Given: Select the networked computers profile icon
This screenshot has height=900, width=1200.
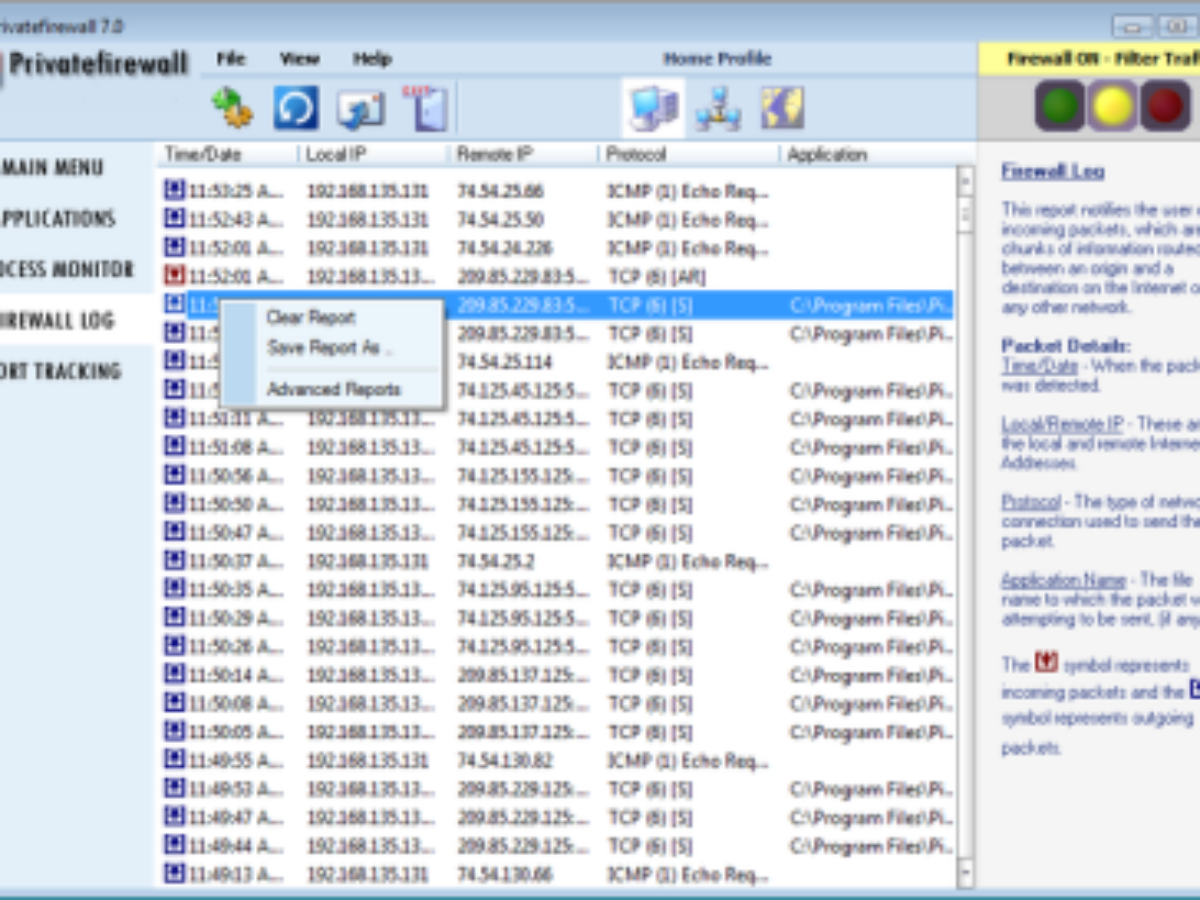Looking at the screenshot, I should click(x=718, y=109).
